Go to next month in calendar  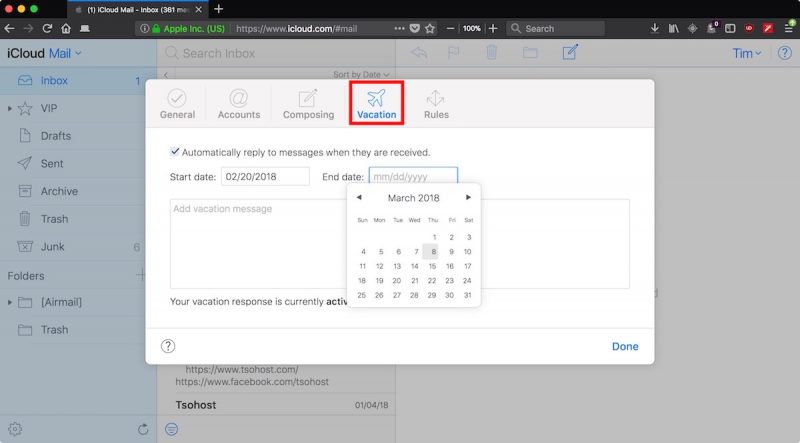point(468,198)
